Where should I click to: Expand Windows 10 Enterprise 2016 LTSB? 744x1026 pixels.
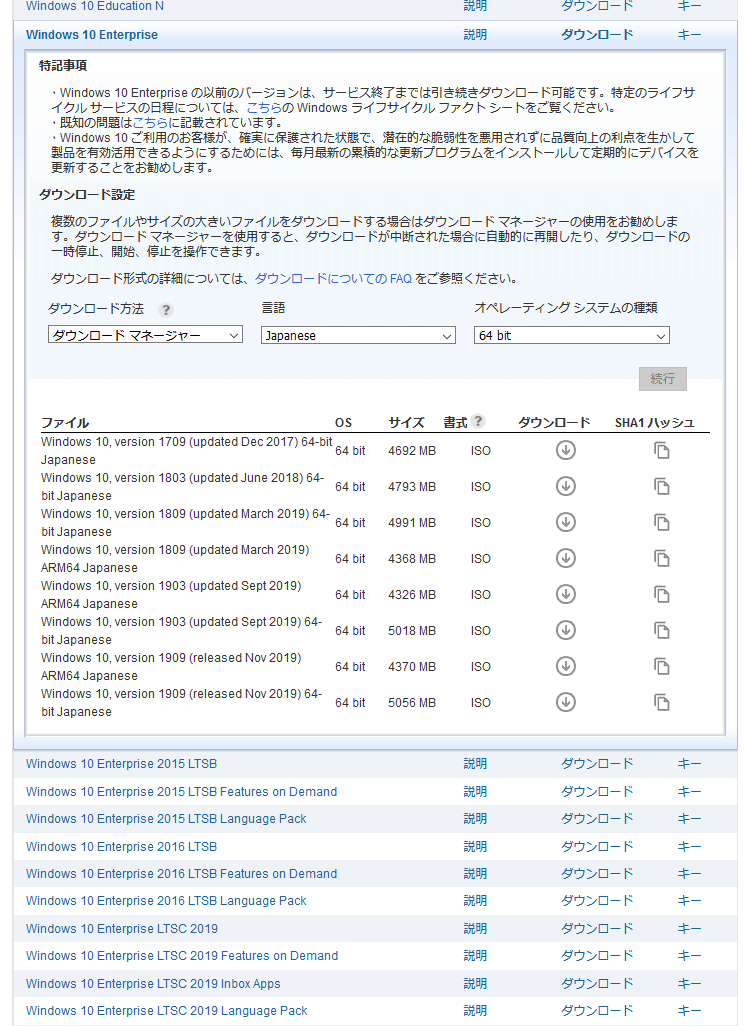121,847
